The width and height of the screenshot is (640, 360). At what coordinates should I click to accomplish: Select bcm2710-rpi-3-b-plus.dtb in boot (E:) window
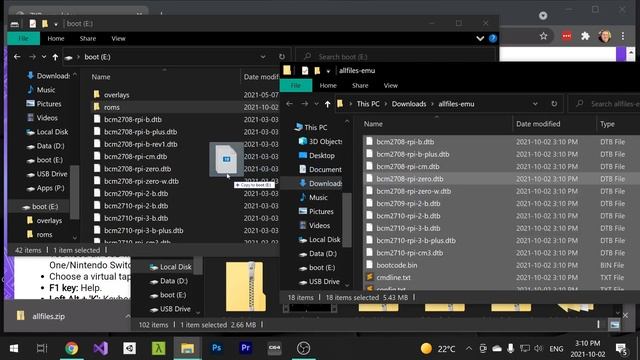[x=144, y=231]
